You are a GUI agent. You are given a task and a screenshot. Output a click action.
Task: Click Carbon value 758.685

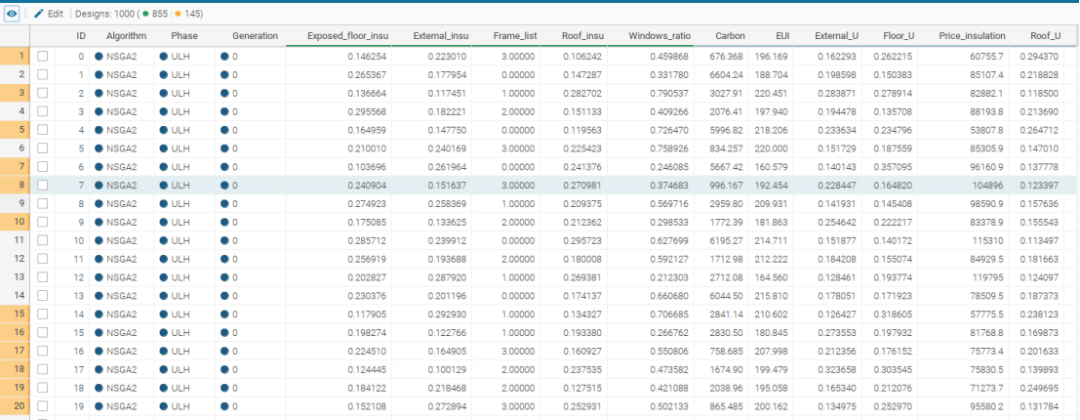[x=726, y=350]
